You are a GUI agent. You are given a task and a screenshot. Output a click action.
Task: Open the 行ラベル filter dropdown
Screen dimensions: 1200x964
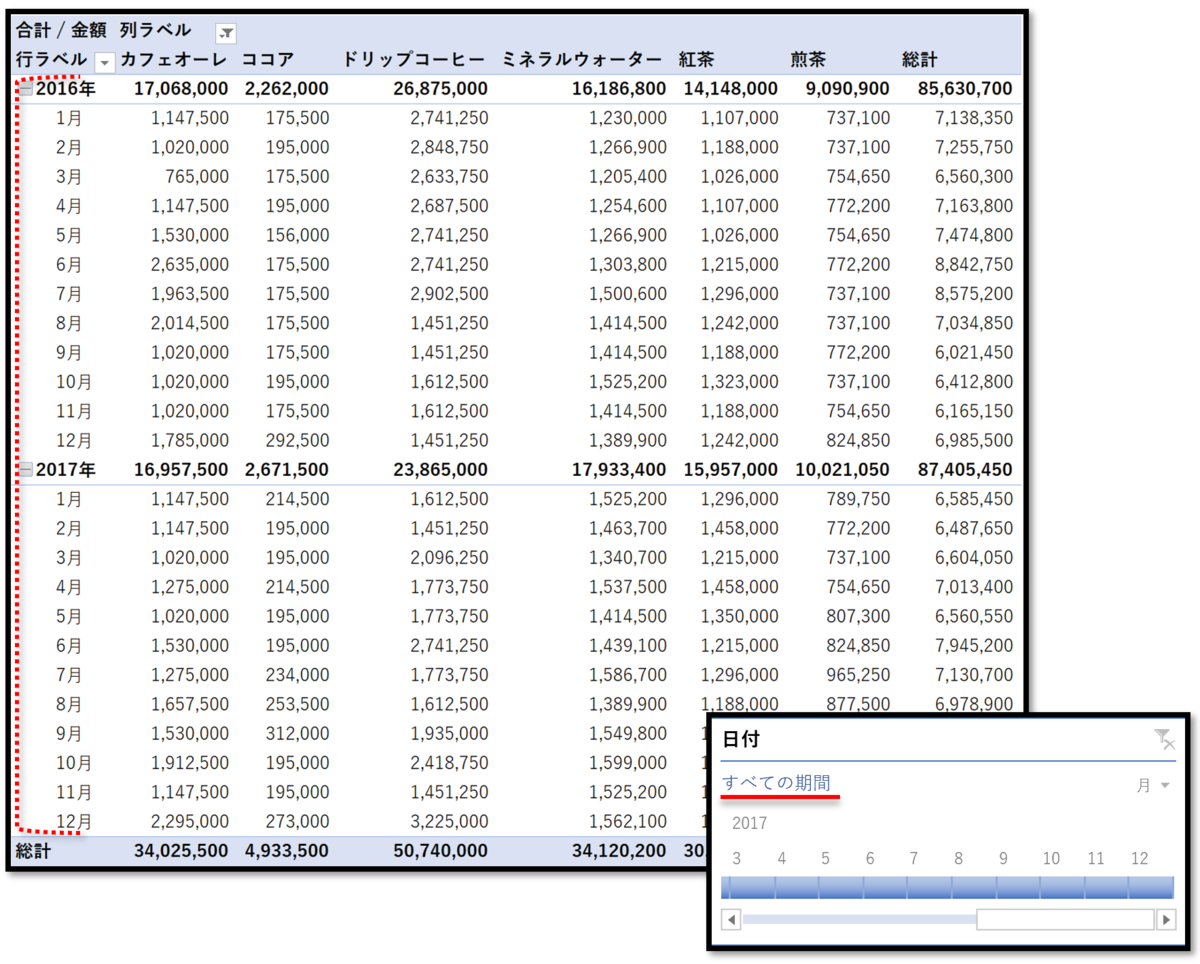[x=105, y=61]
